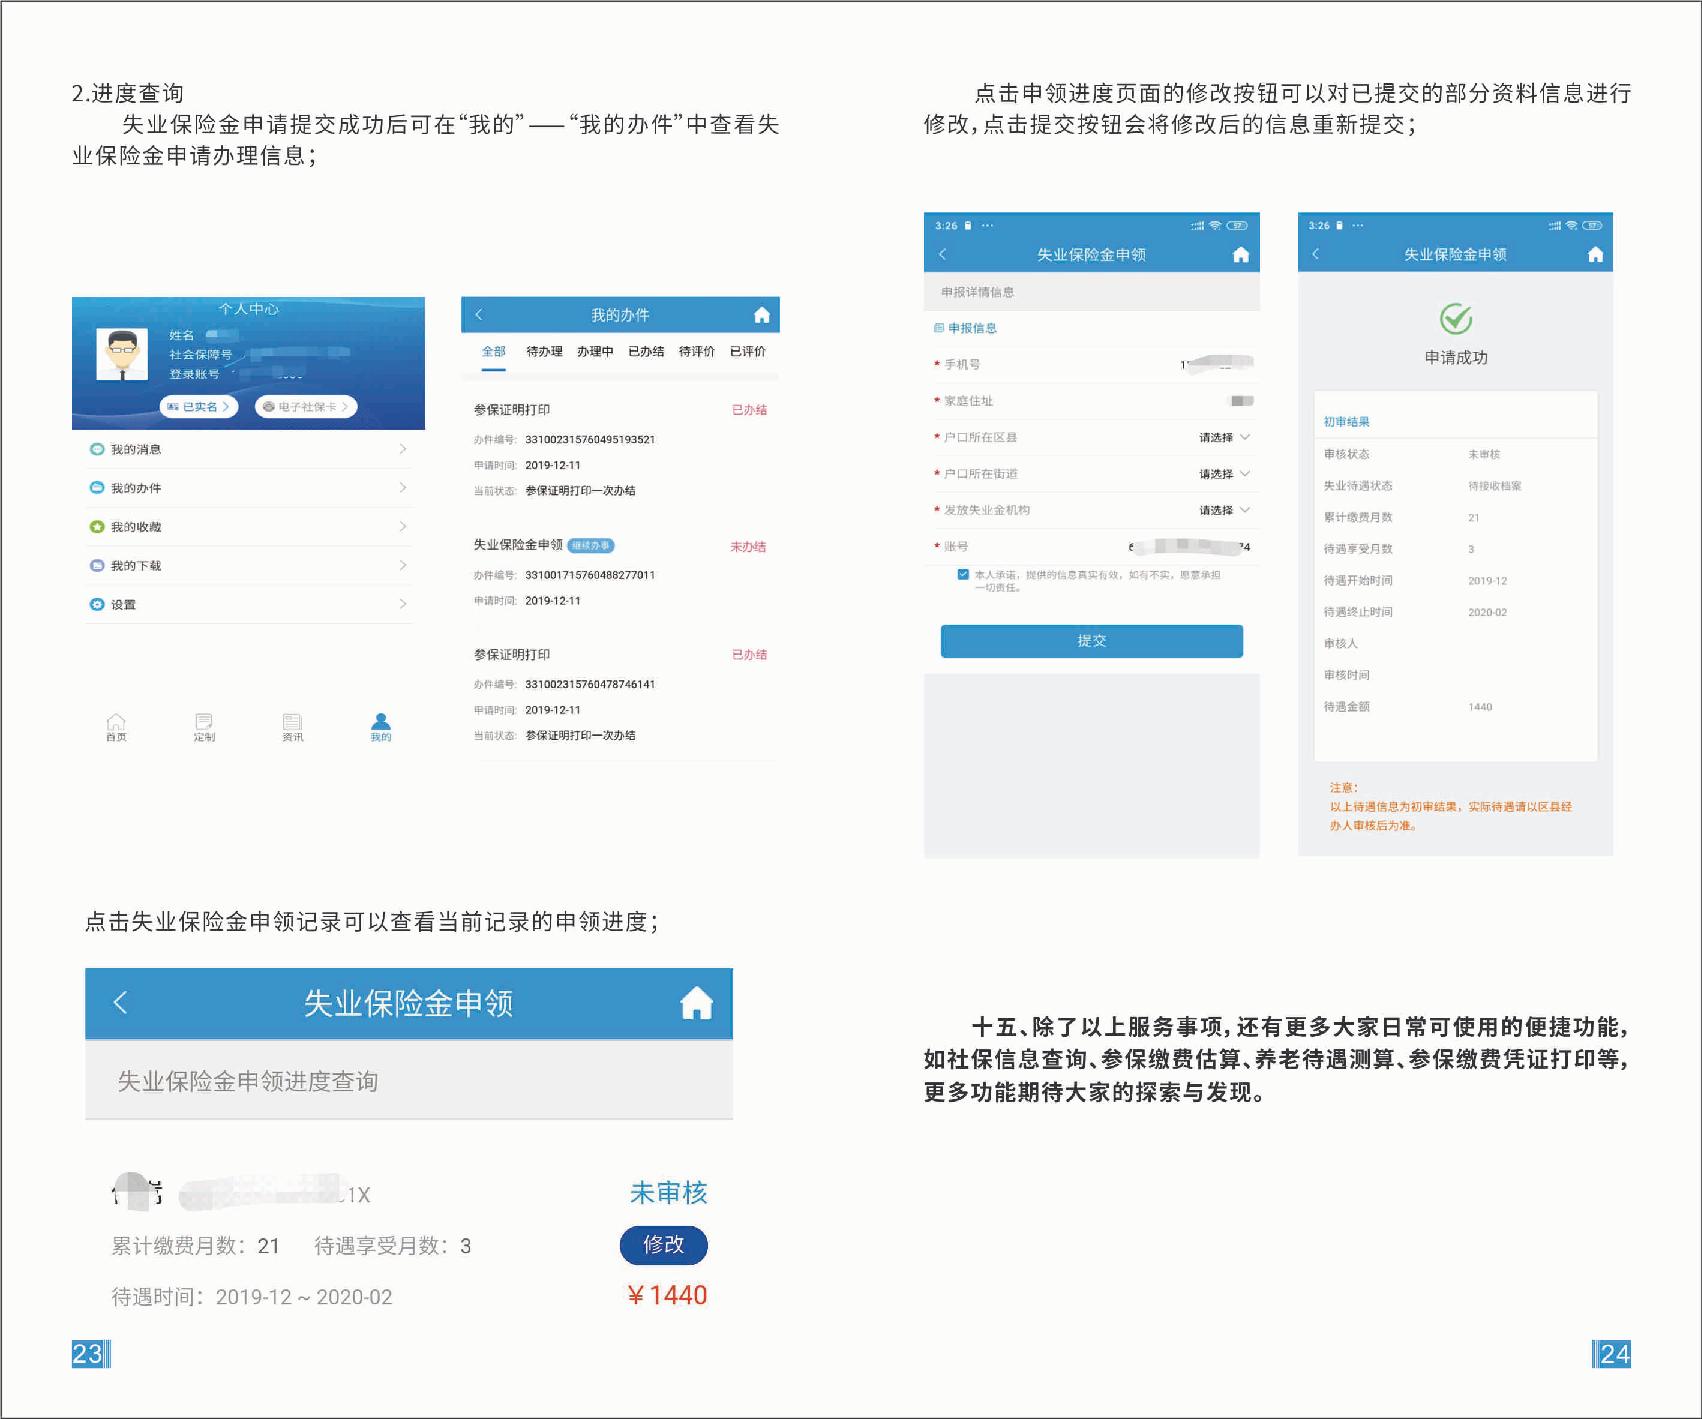Select 我的 in the bottom navigation bar
1702x1419 pixels.
coord(381,727)
